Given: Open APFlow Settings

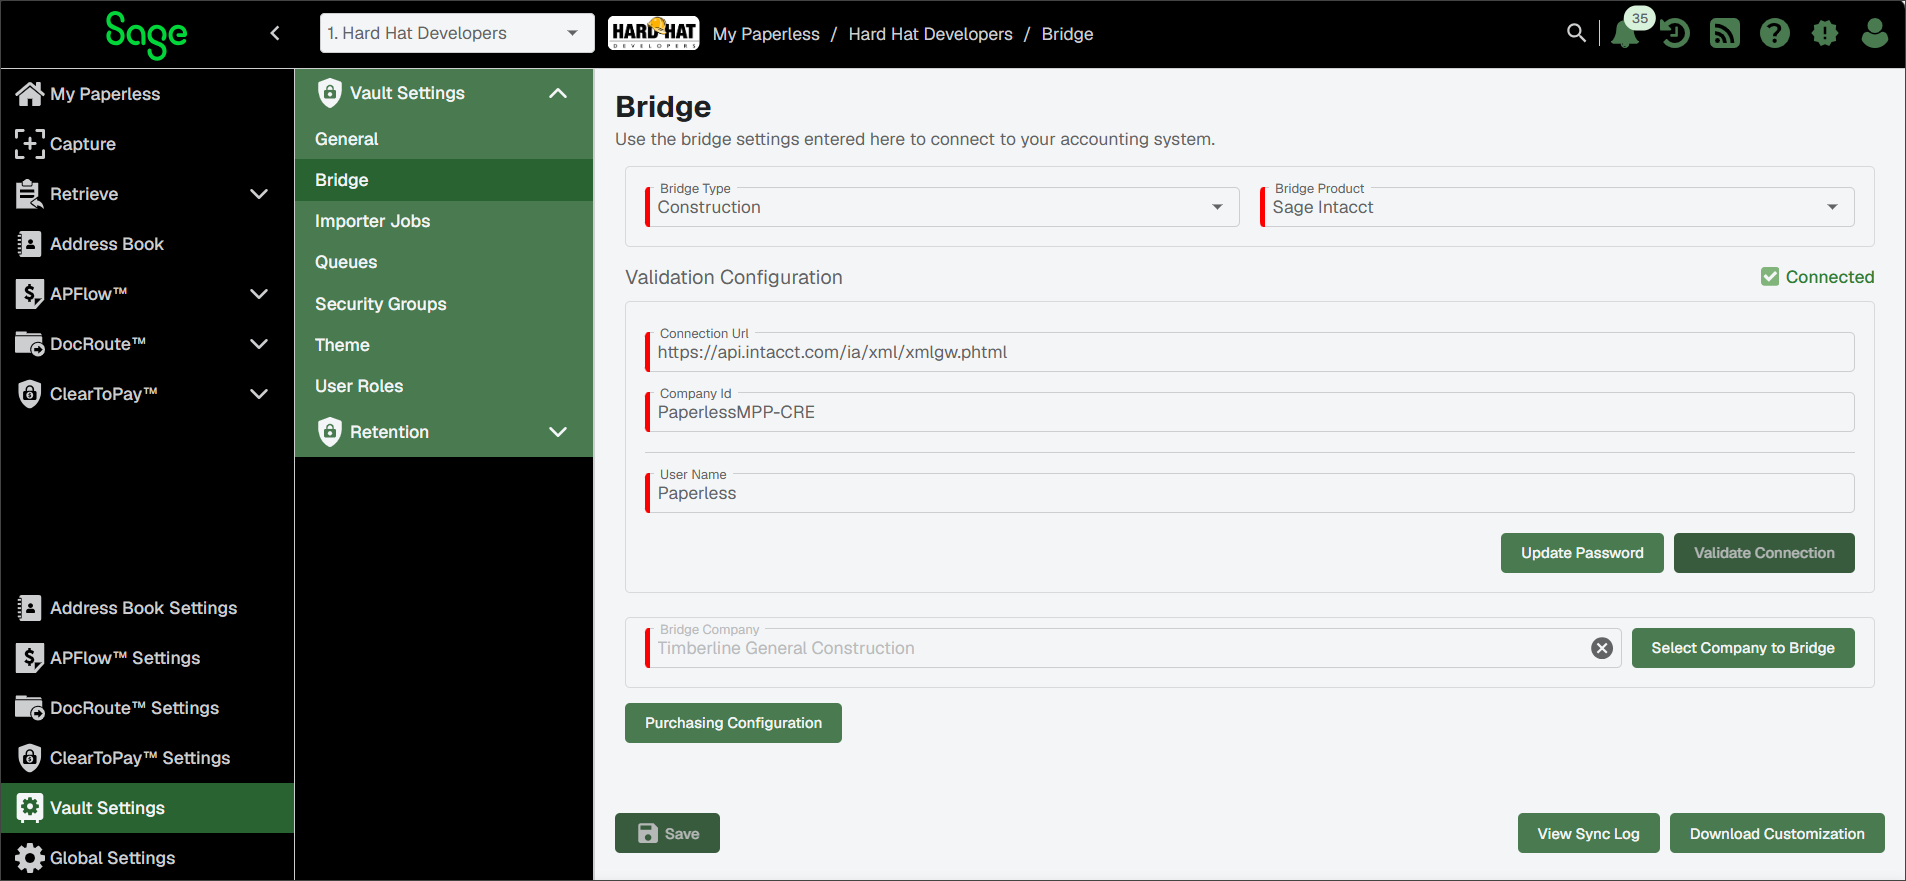Looking at the screenshot, I should 147,658.
